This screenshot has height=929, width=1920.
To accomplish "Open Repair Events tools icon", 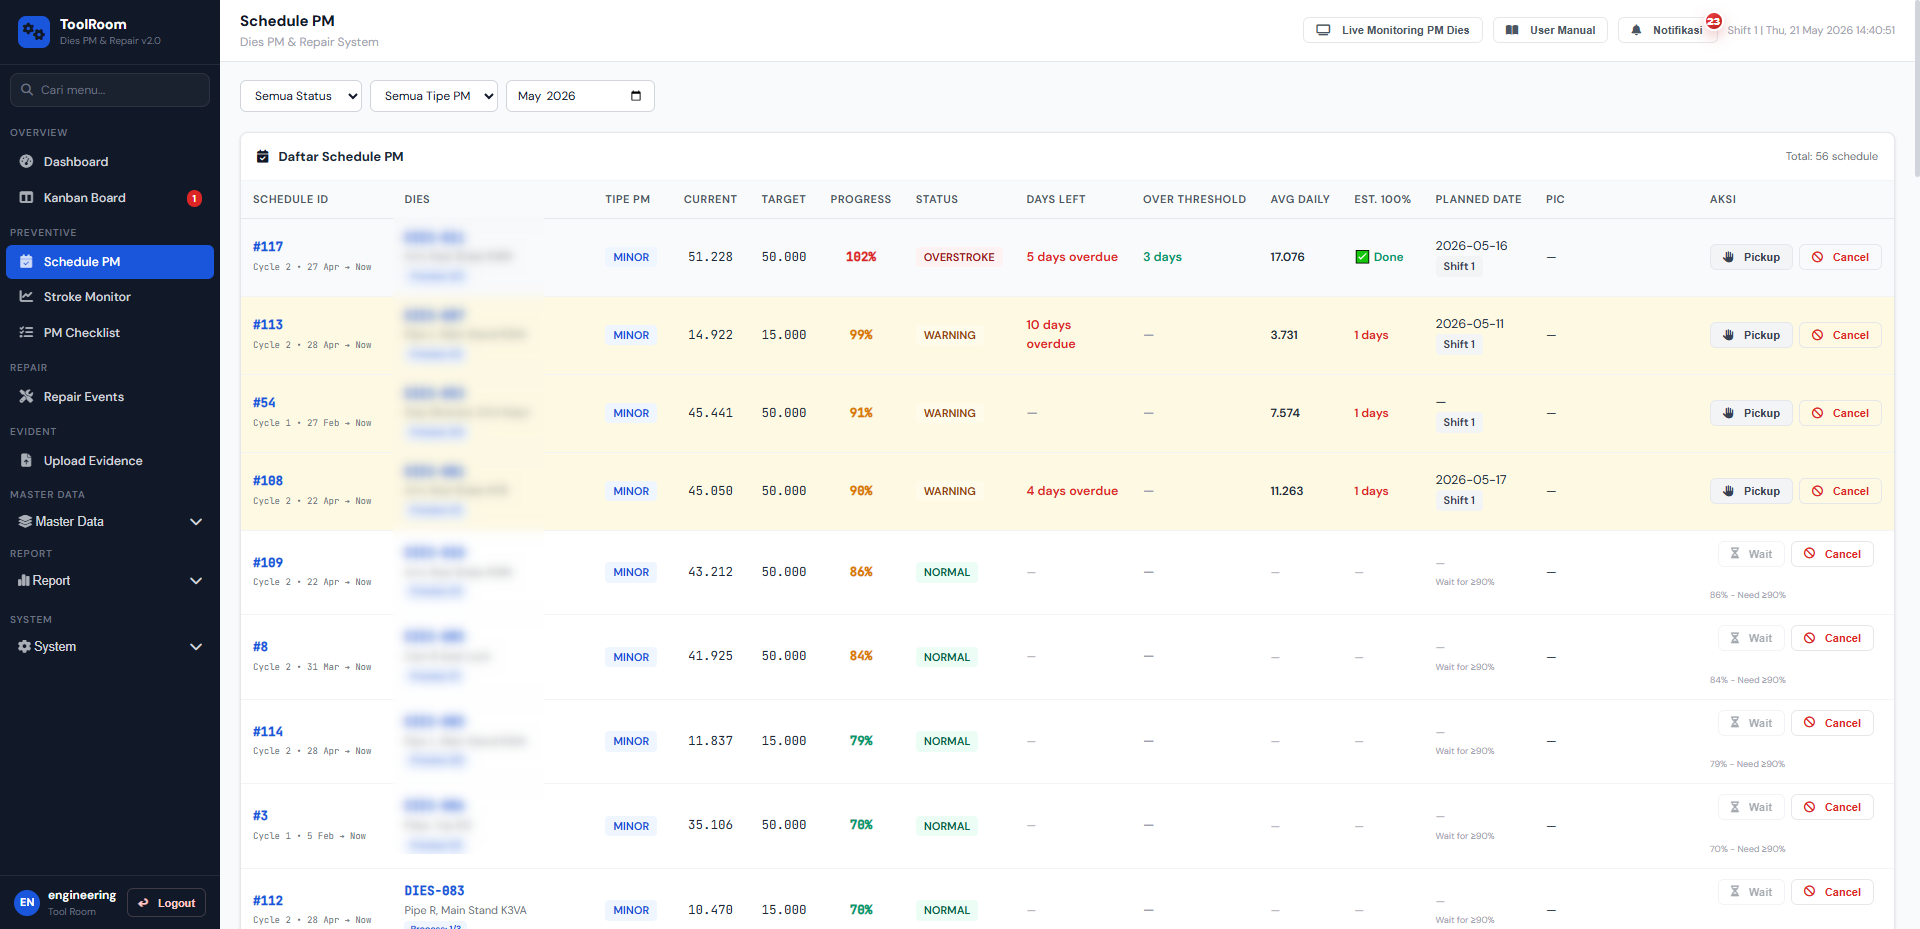I will [27, 396].
